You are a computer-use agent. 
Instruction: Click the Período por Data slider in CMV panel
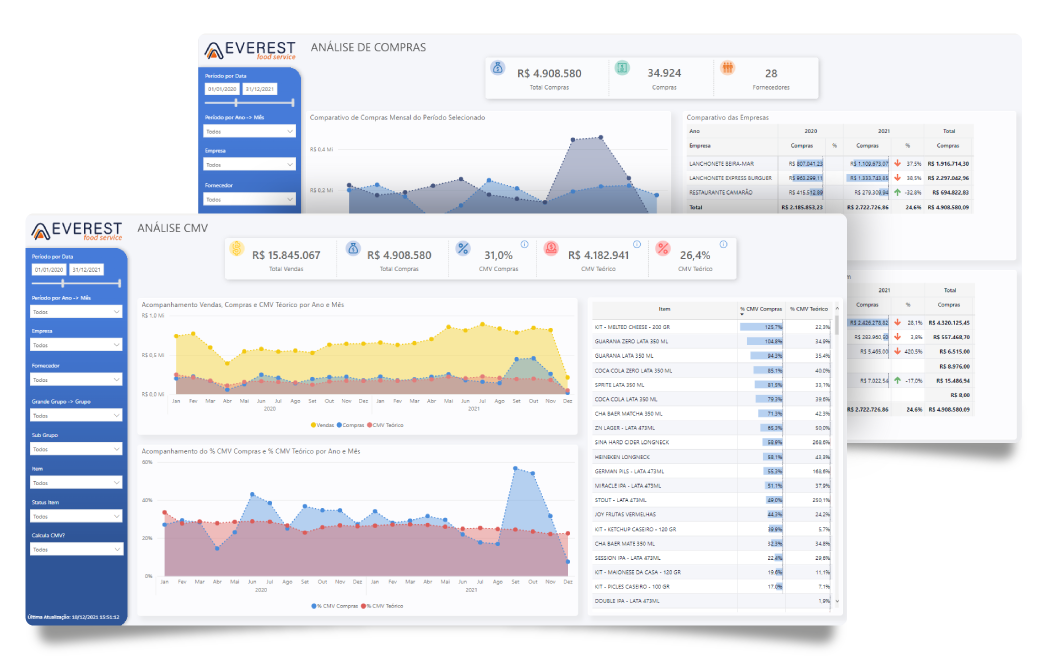(77, 283)
